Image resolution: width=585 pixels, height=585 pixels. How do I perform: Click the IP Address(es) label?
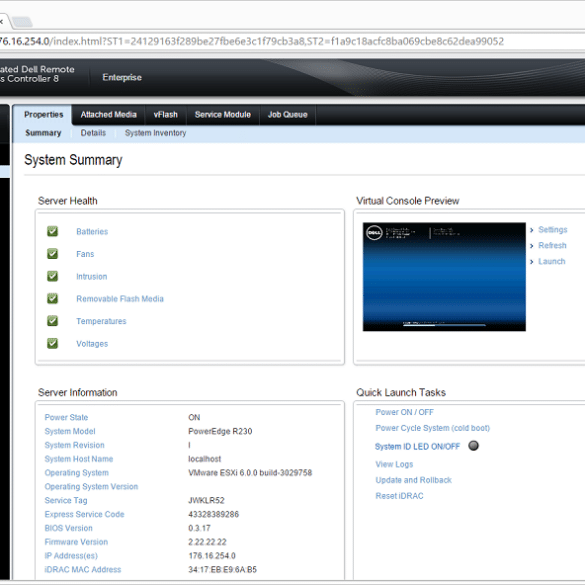tap(71, 556)
